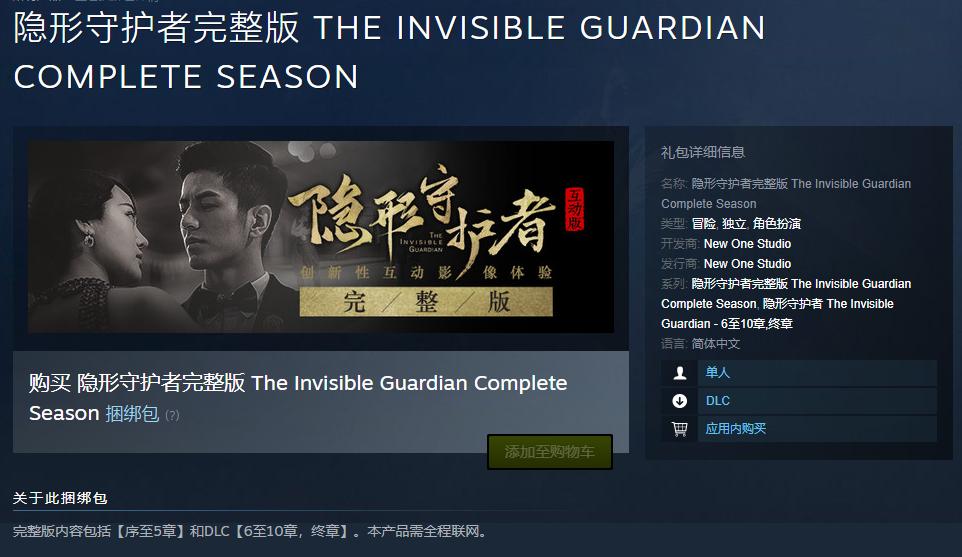Click the game banner header image
Screen dimensions: 962x557
click(321, 237)
